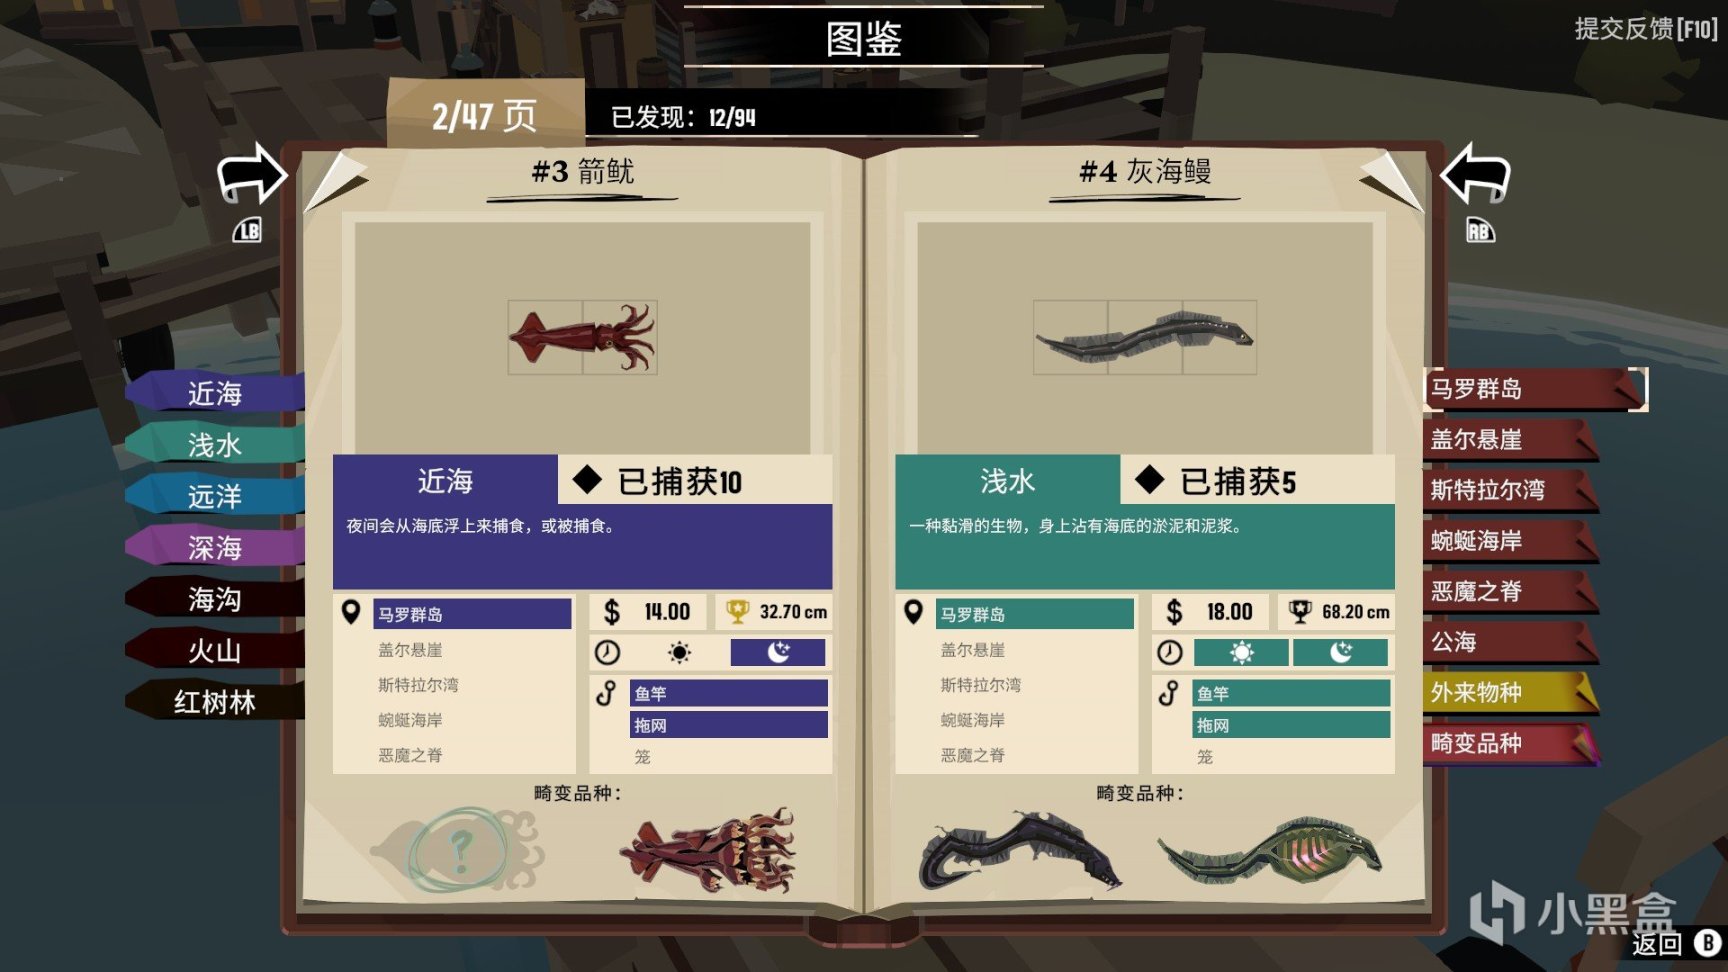
Task: Click the 返回 B button
Action: (1675, 943)
